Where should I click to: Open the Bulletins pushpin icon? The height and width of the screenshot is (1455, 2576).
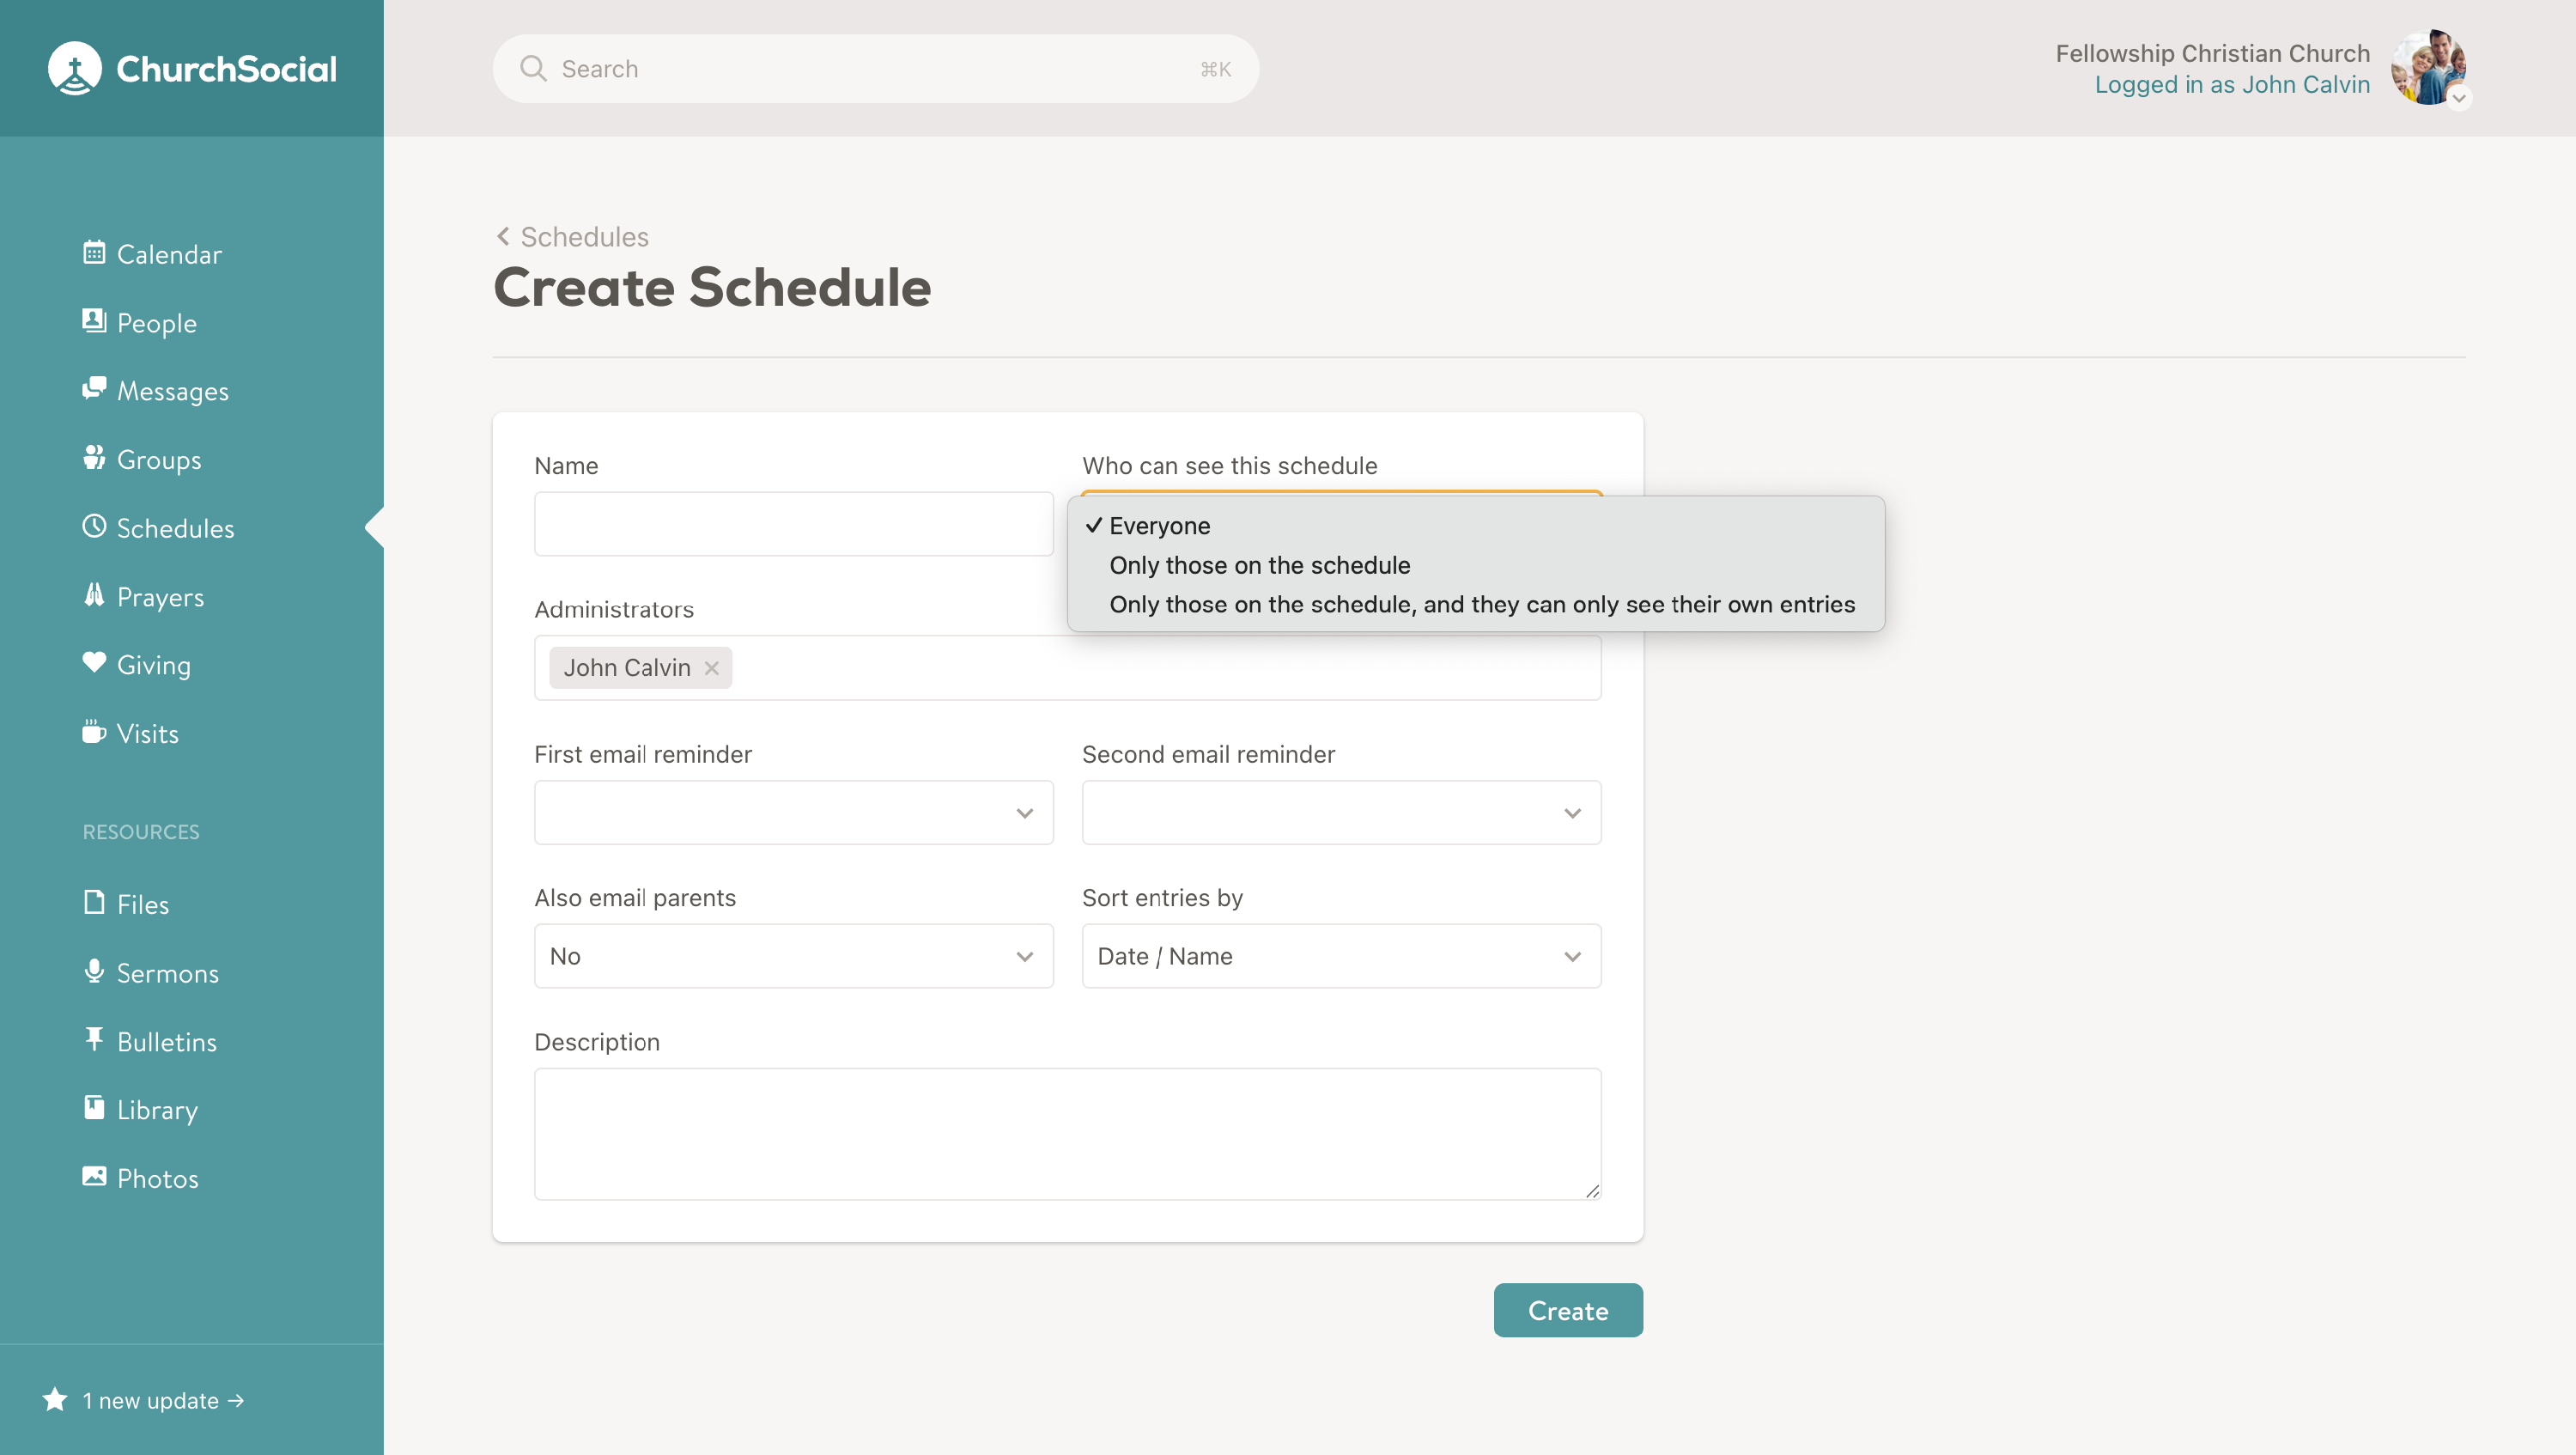point(94,1040)
